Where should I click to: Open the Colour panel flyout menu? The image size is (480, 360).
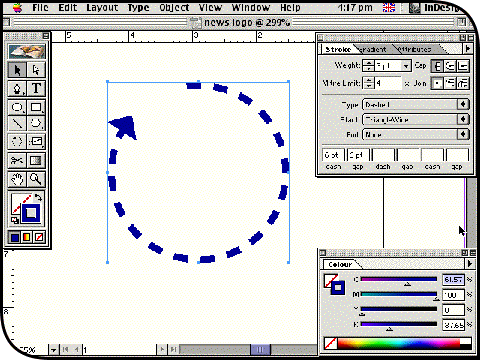coord(469,264)
